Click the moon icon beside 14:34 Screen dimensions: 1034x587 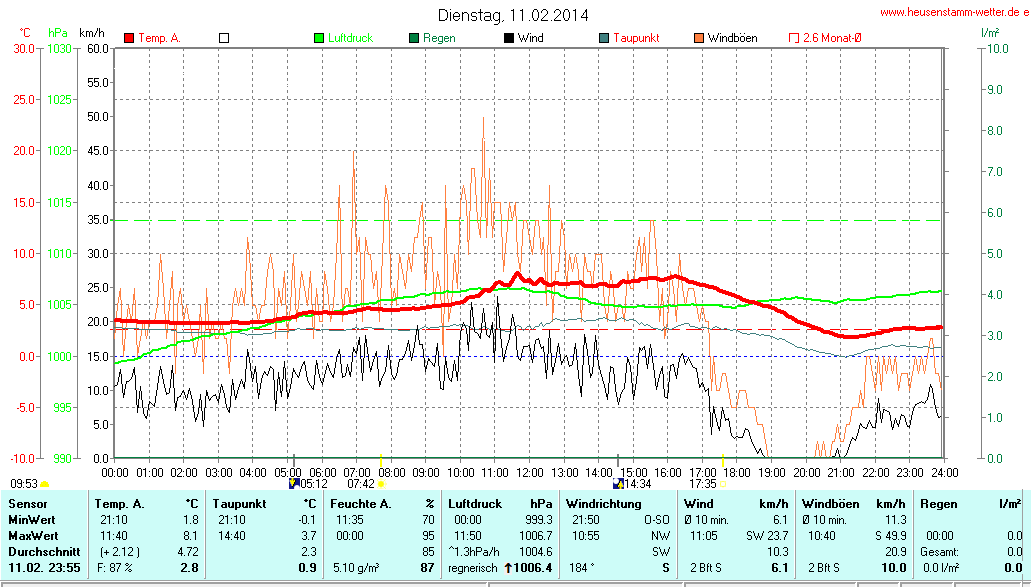pyautogui.click(x=618, y=483)
